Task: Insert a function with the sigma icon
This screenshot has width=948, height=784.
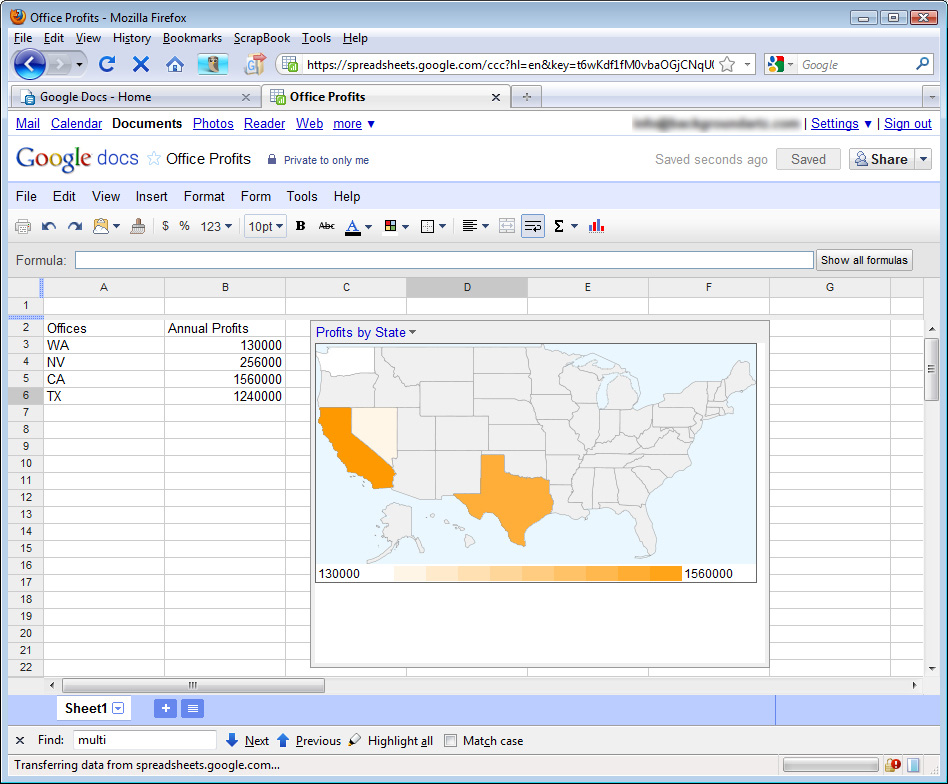Action: coord(559,226)
